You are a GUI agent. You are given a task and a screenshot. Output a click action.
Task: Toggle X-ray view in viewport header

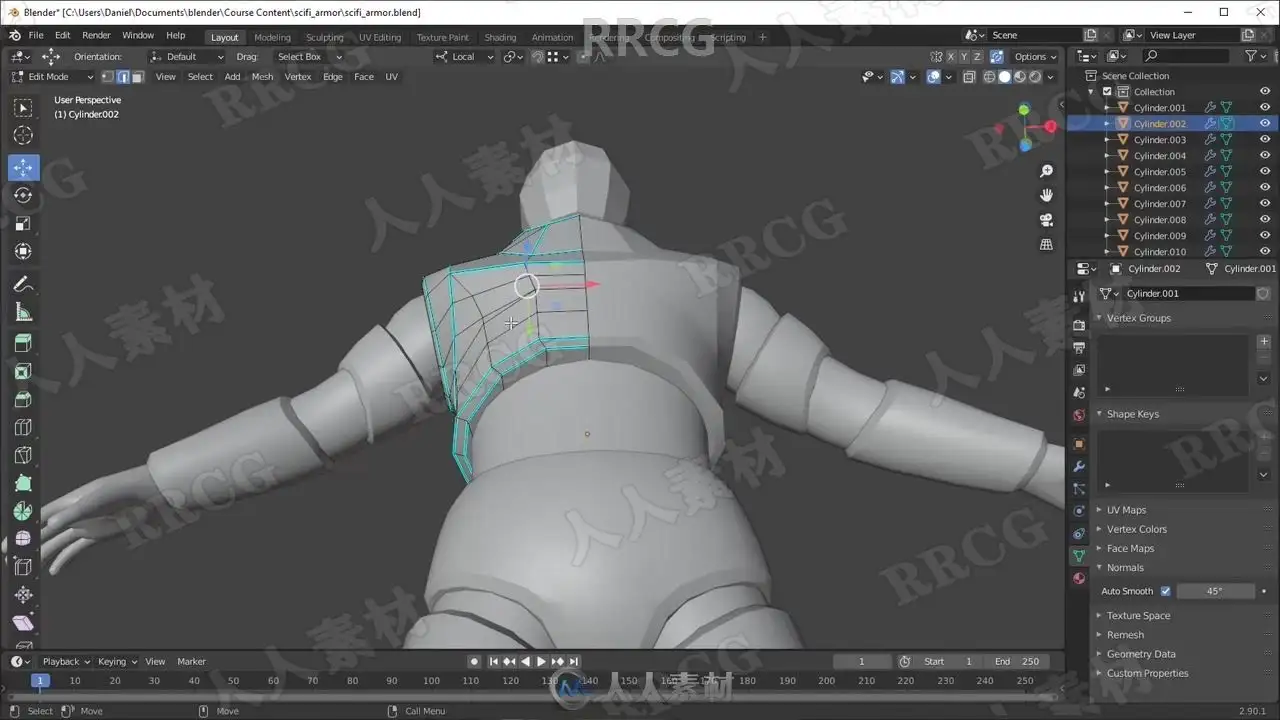click(969, 77)
